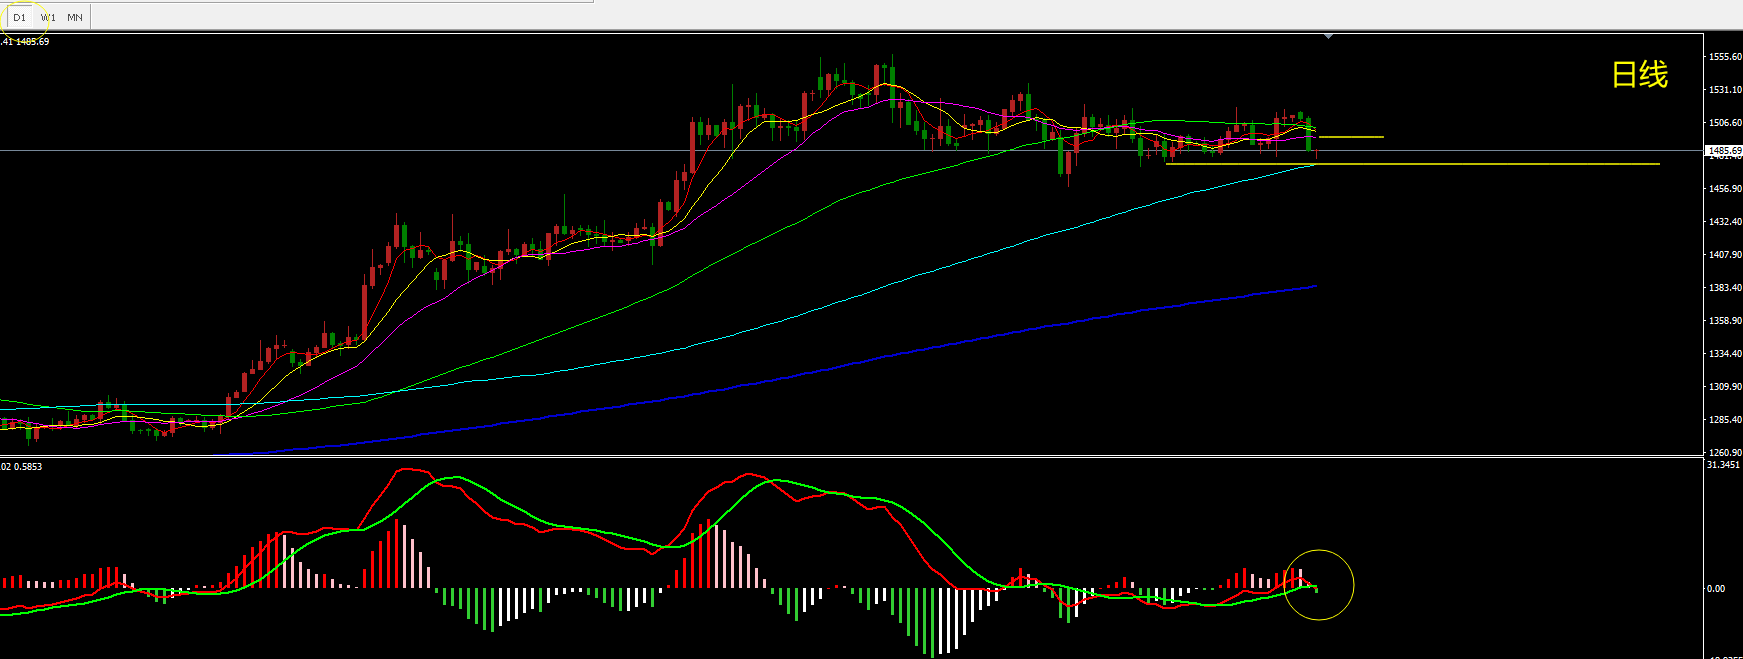Screen dimensions: 1743x659
Task: Click the current price tag 1485.69 on the price axis
Action: [x=1723, y=151]
